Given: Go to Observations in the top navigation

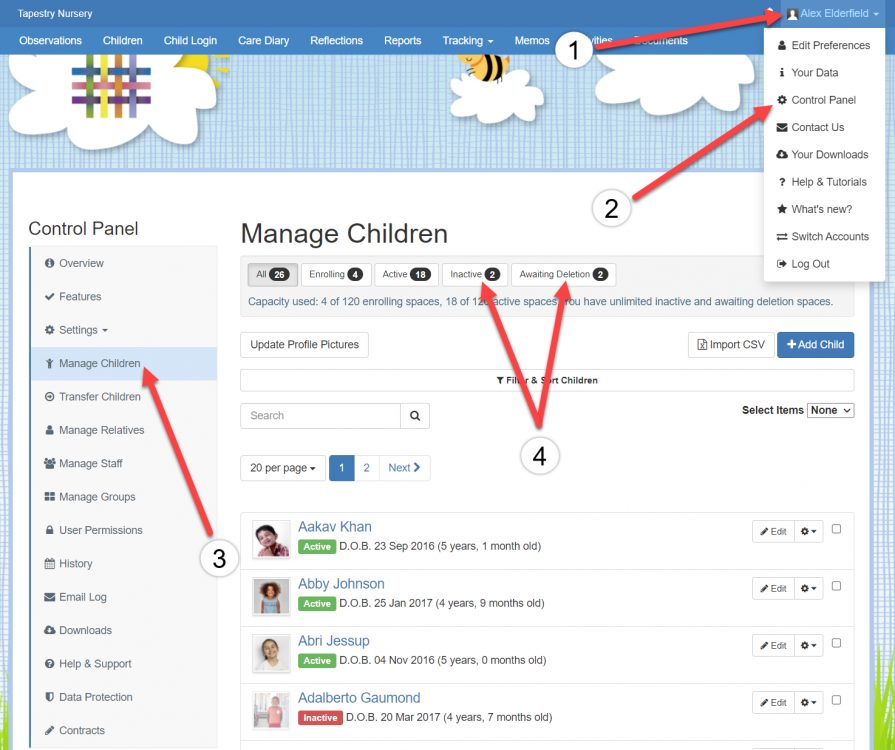Looking at the screenshot, I should [x=50, y=41].
